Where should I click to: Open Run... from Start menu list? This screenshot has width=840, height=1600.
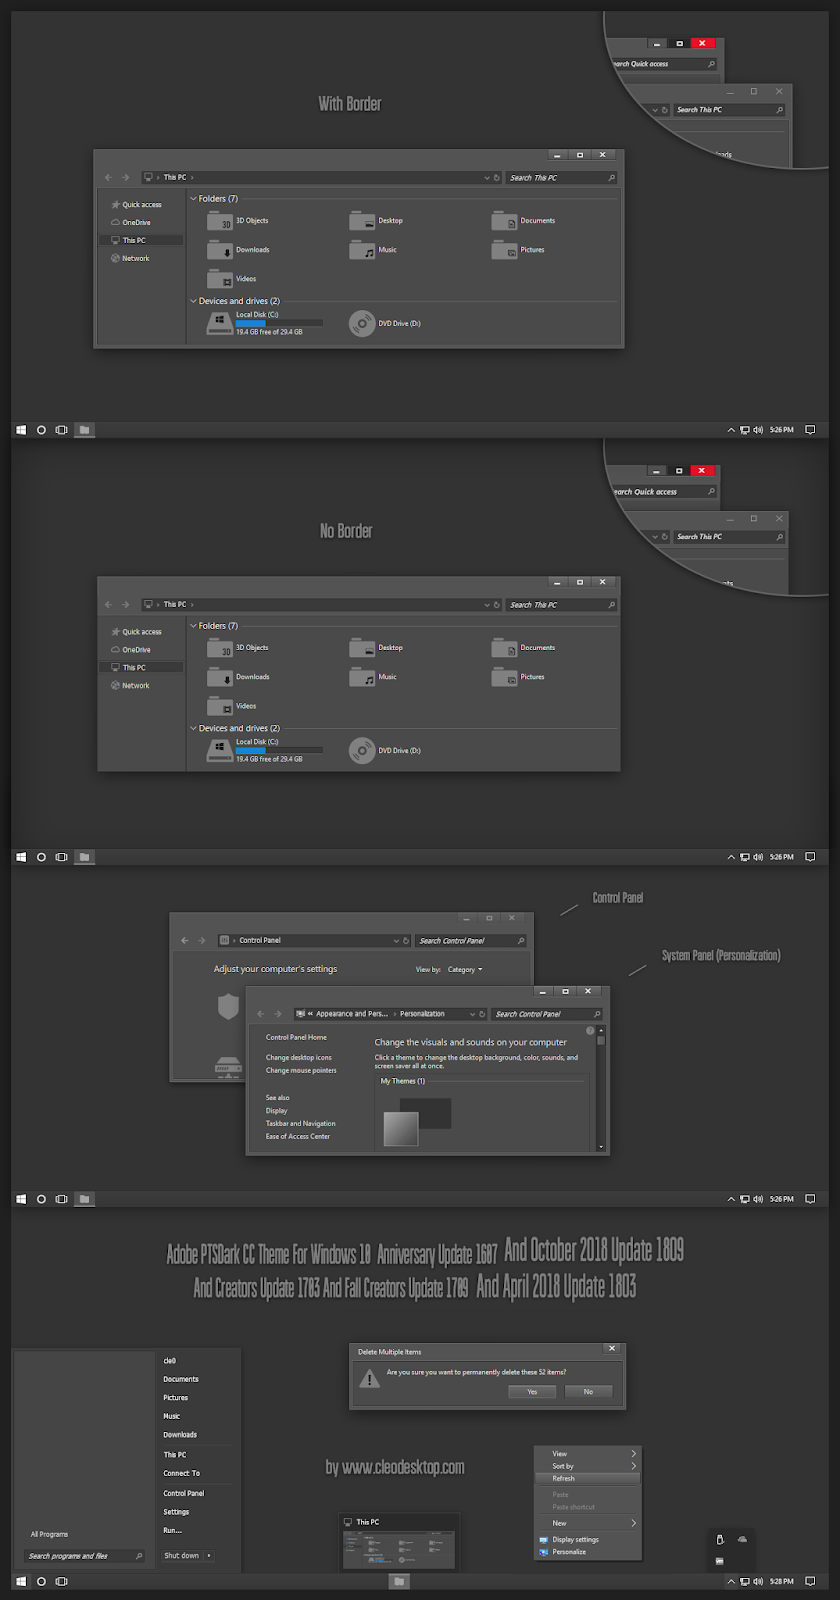[173, 1530]
